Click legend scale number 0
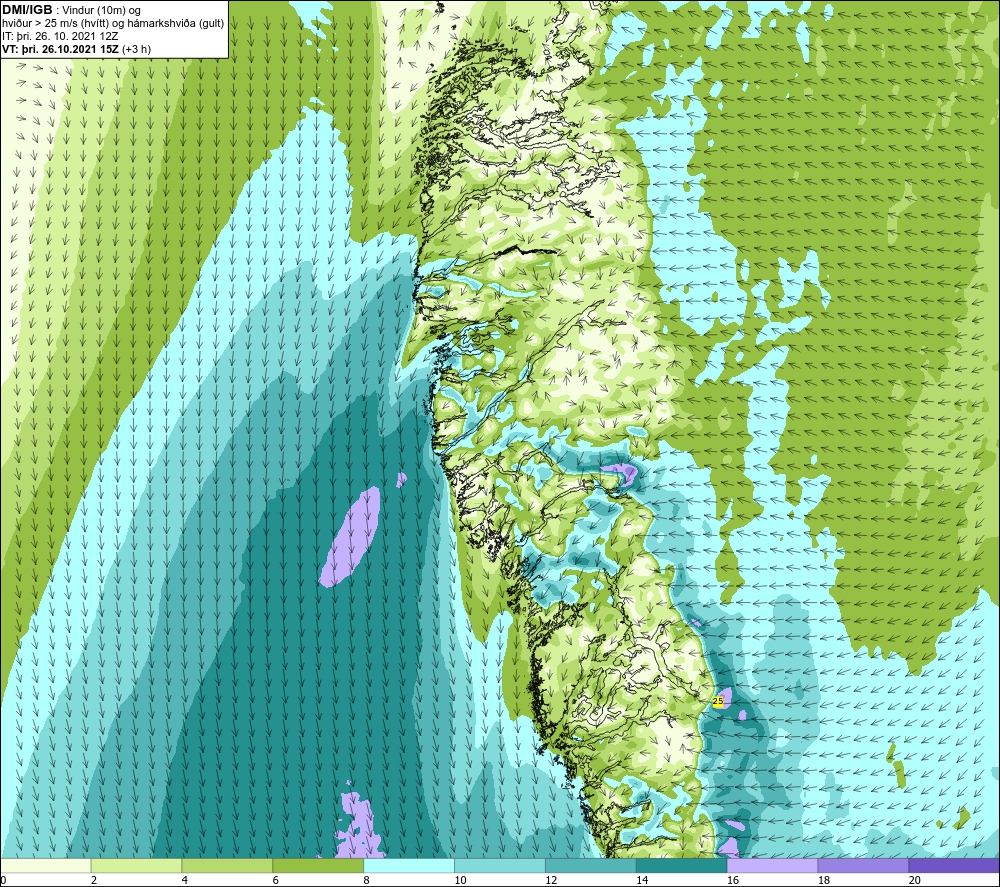 click(3, 880)
